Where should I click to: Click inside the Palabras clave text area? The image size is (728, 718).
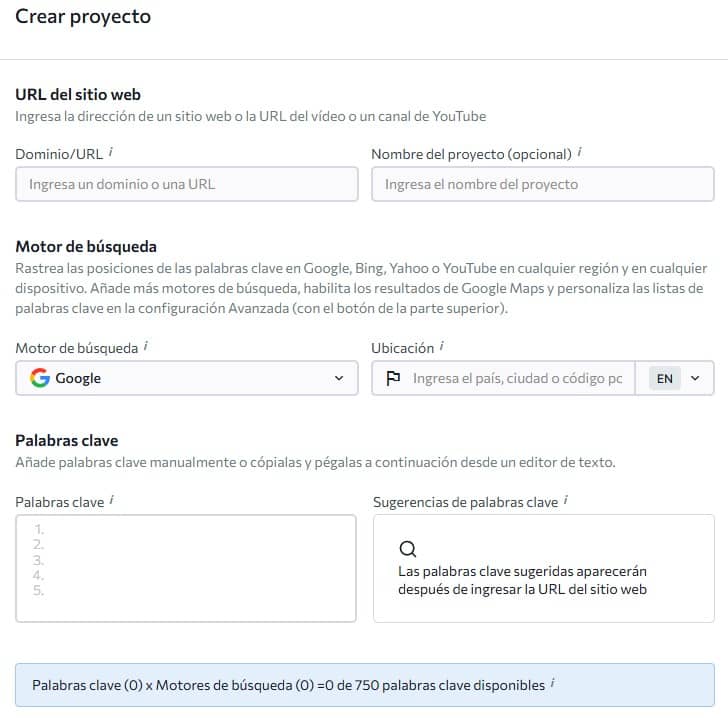[x=187, y=568]
